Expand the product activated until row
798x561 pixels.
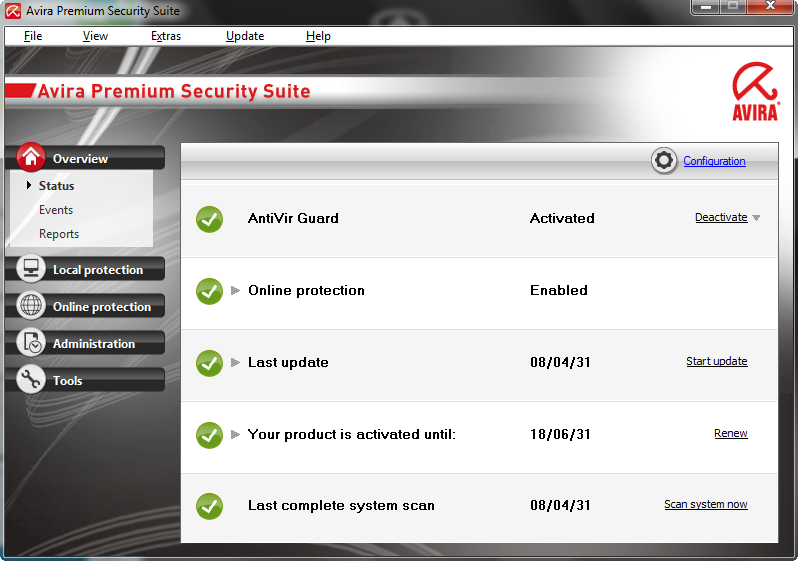(x=235, y=434)
